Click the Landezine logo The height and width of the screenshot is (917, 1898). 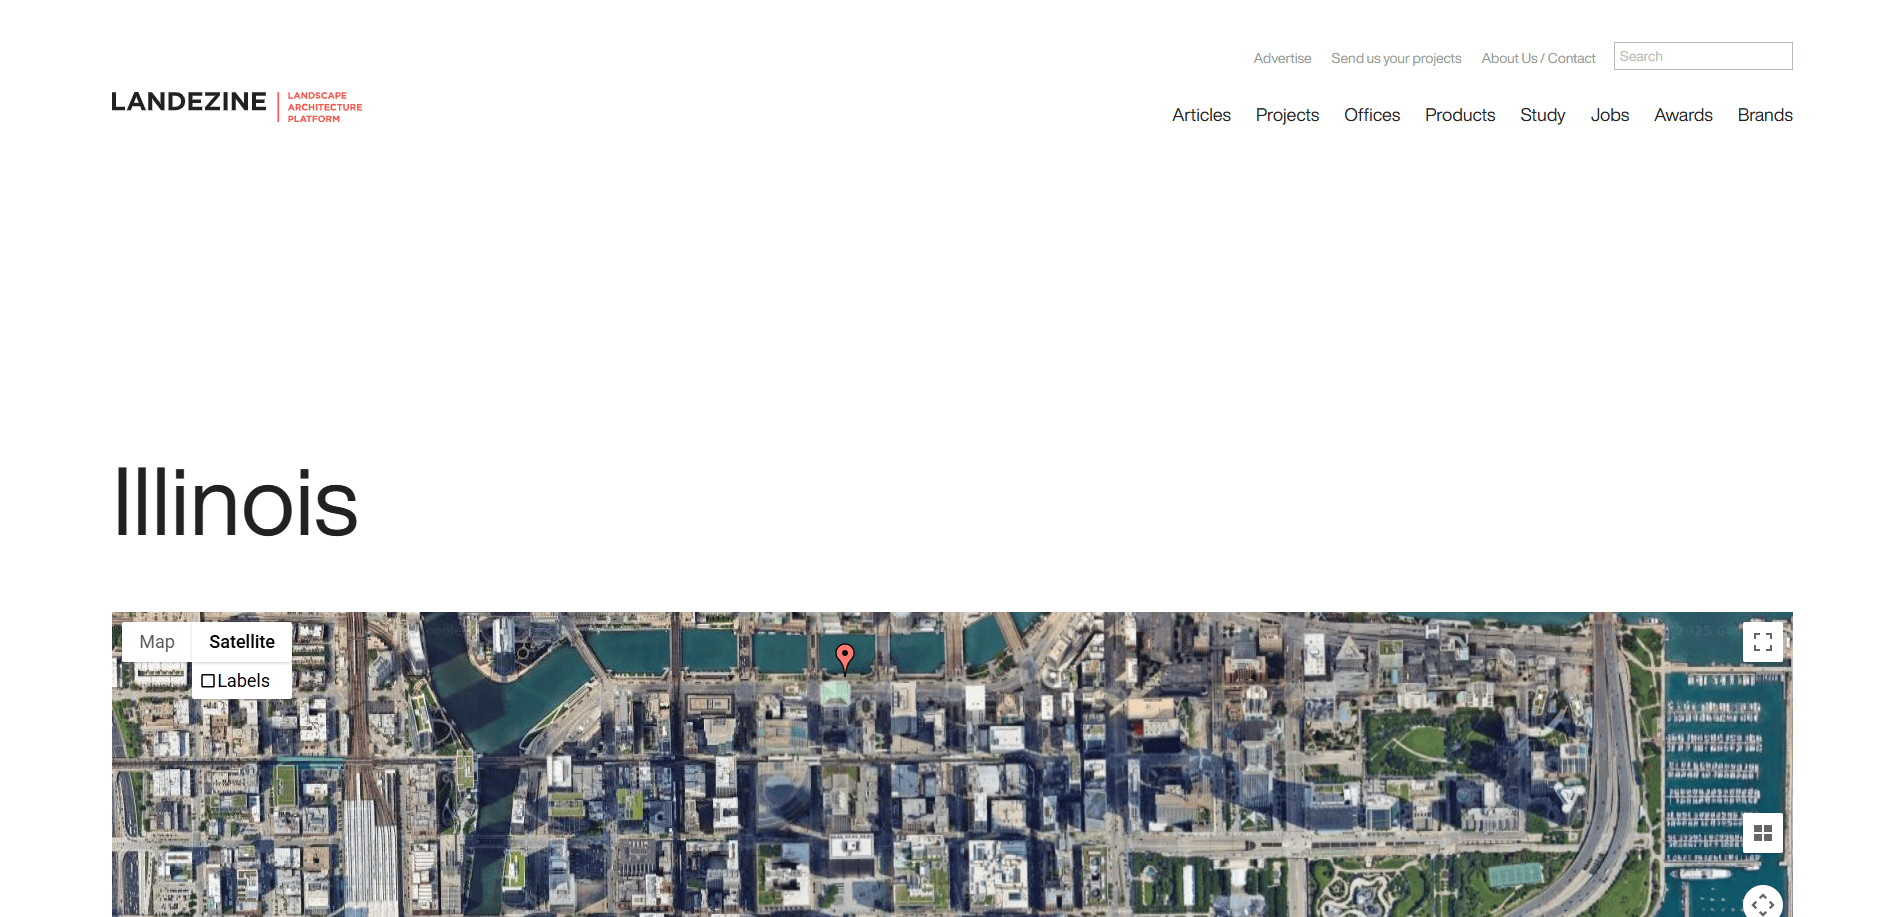(x=189, y=102)
